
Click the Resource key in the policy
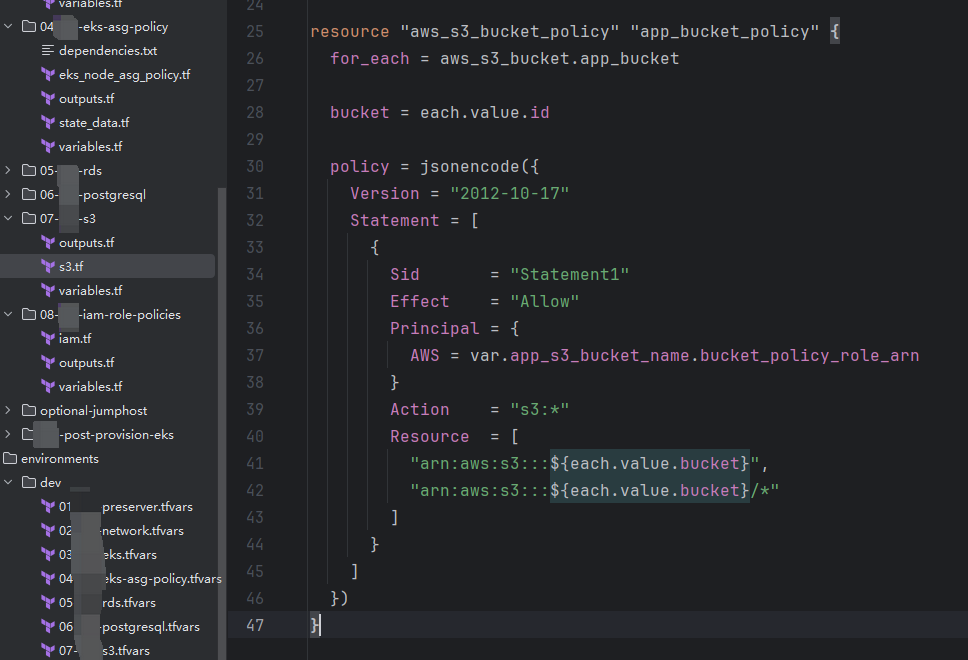tap(429, 437)
